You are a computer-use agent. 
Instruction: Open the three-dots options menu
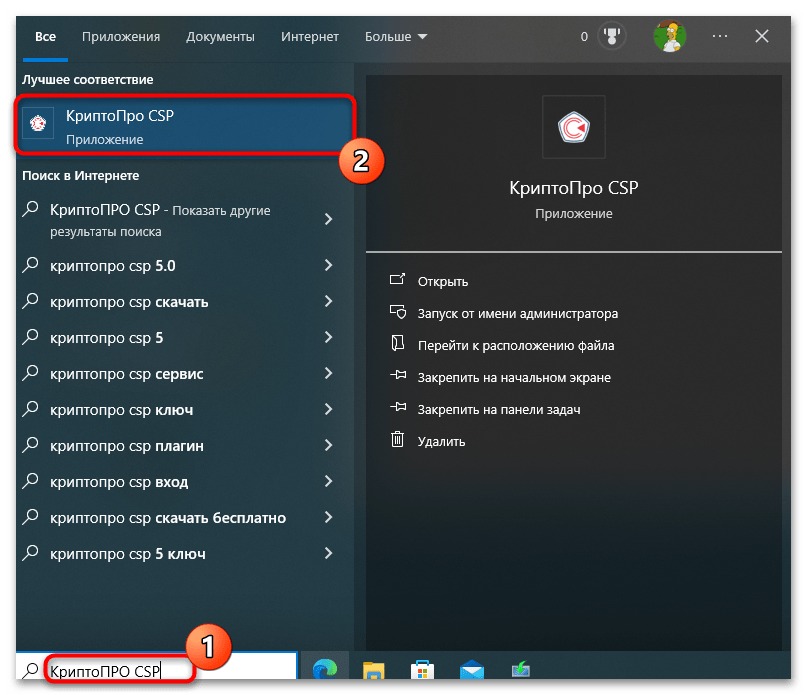click(x=720, y=36)
